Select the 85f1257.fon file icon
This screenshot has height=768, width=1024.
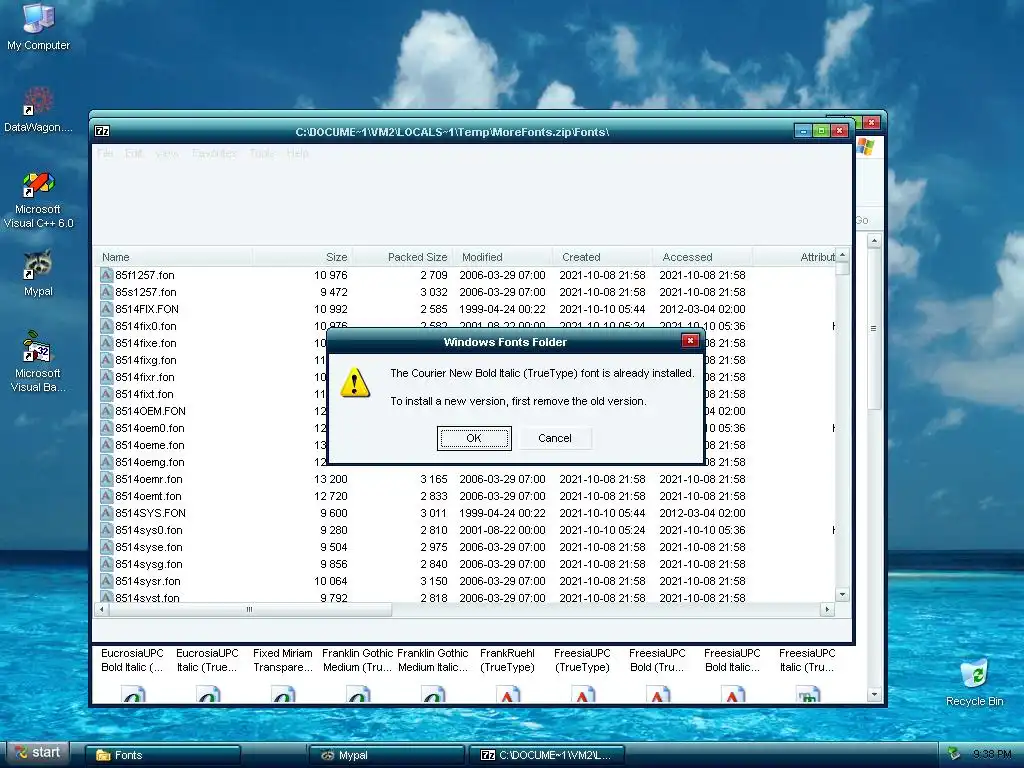[106, 275]
